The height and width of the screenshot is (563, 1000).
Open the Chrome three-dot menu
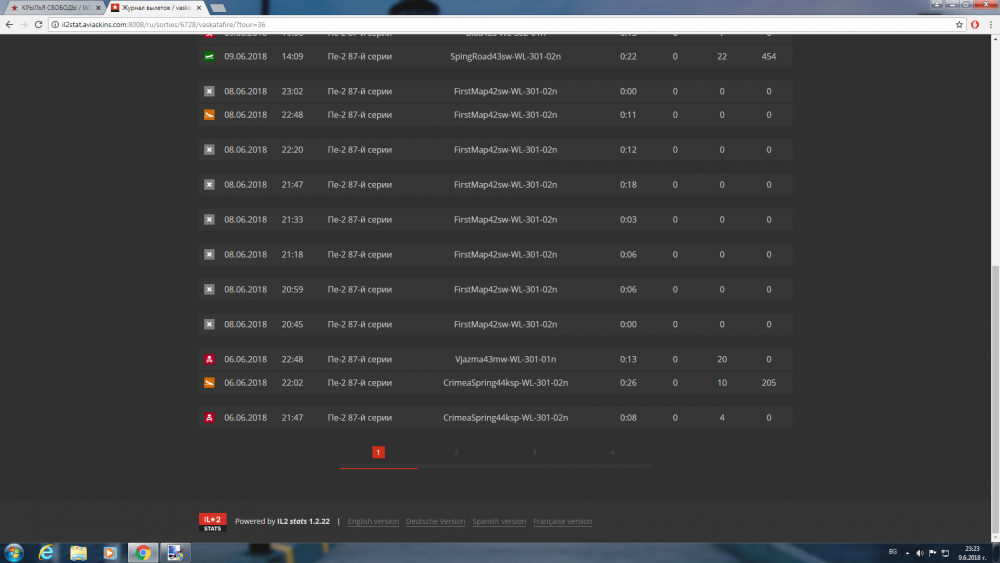pos(990,24)
